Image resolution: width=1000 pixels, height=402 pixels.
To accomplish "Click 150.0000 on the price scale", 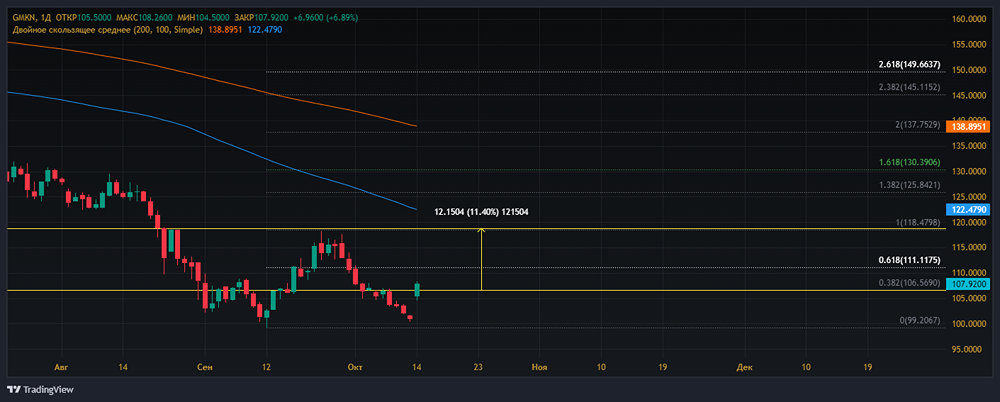I will pos(967,70).
